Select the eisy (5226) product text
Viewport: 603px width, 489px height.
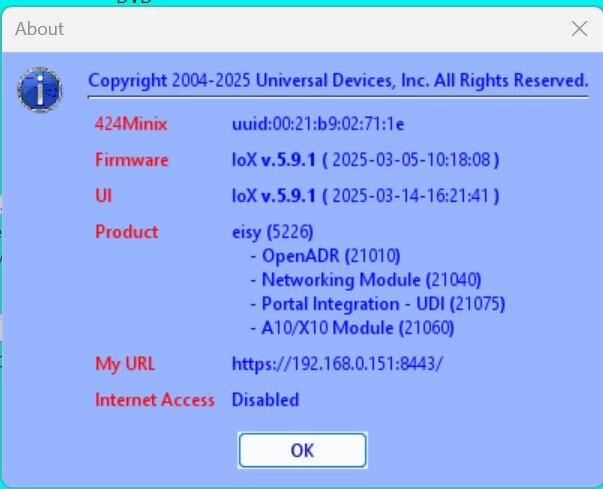point(273,232)
